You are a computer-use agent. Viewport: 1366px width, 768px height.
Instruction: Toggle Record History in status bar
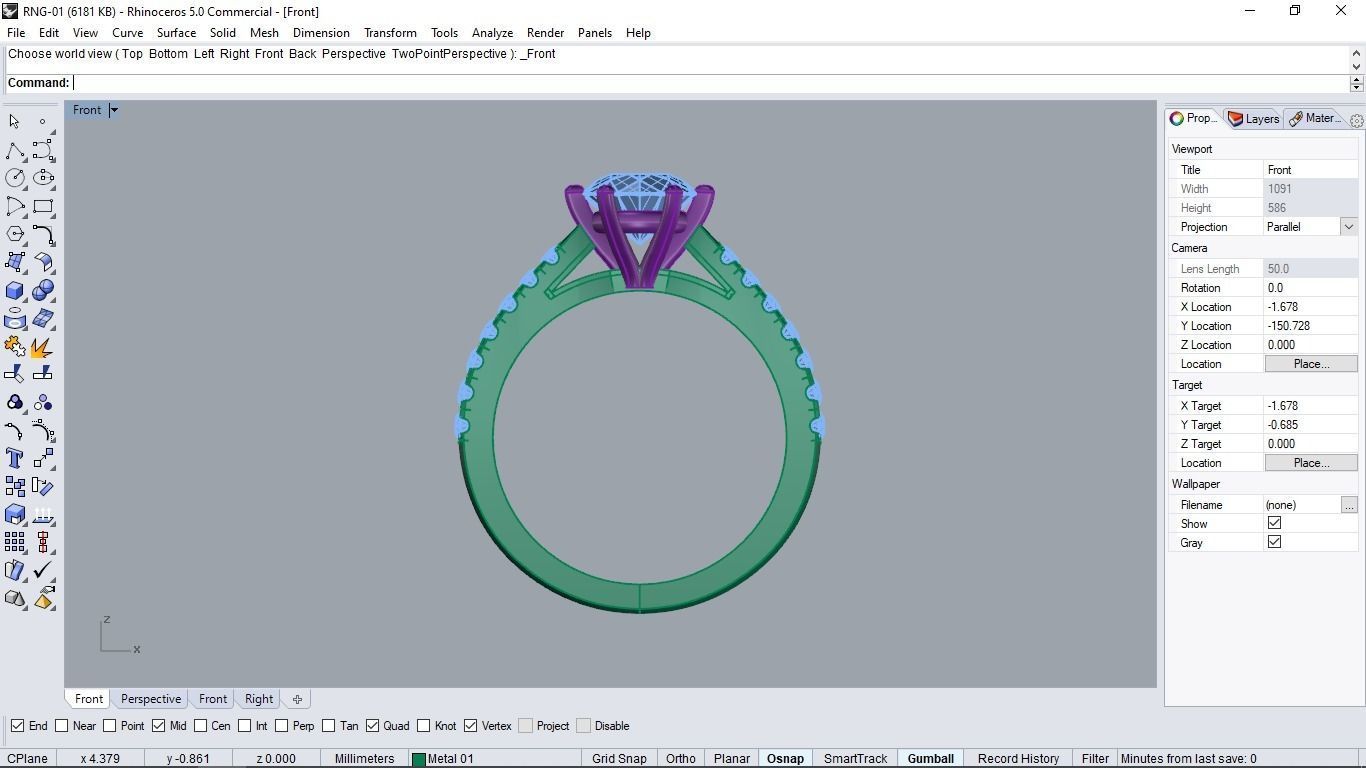coord(1018,758)
